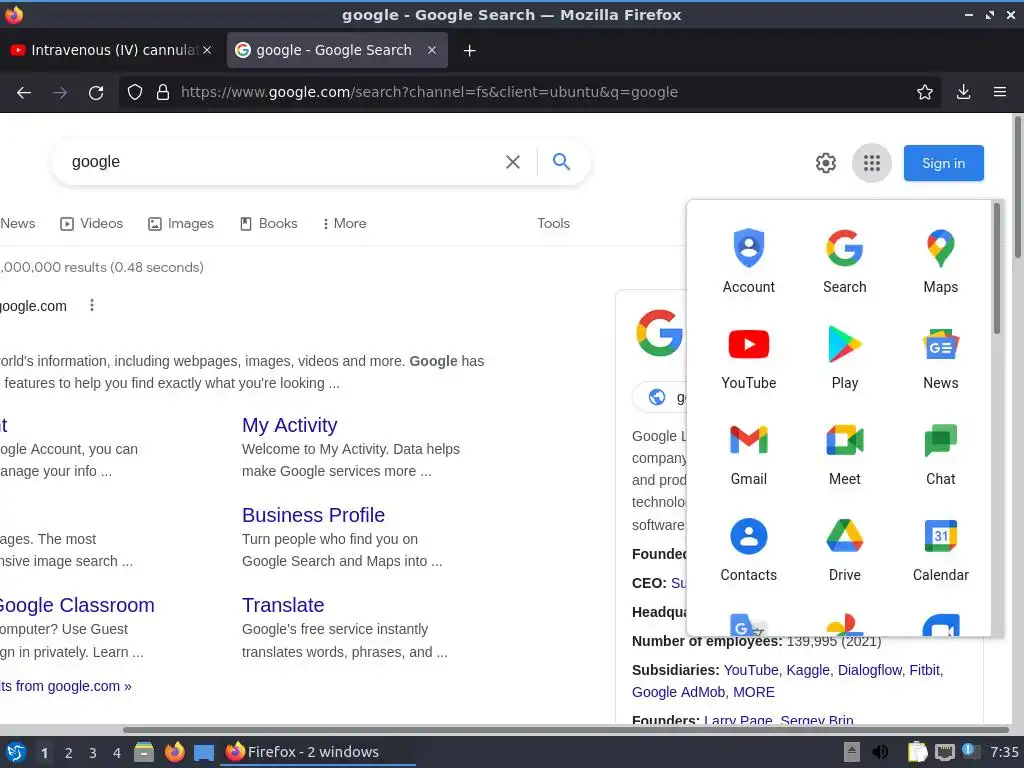This screenshot has height=768, width=1024.
Task: Click into the google search input field
Action: [x=281, y=161]
